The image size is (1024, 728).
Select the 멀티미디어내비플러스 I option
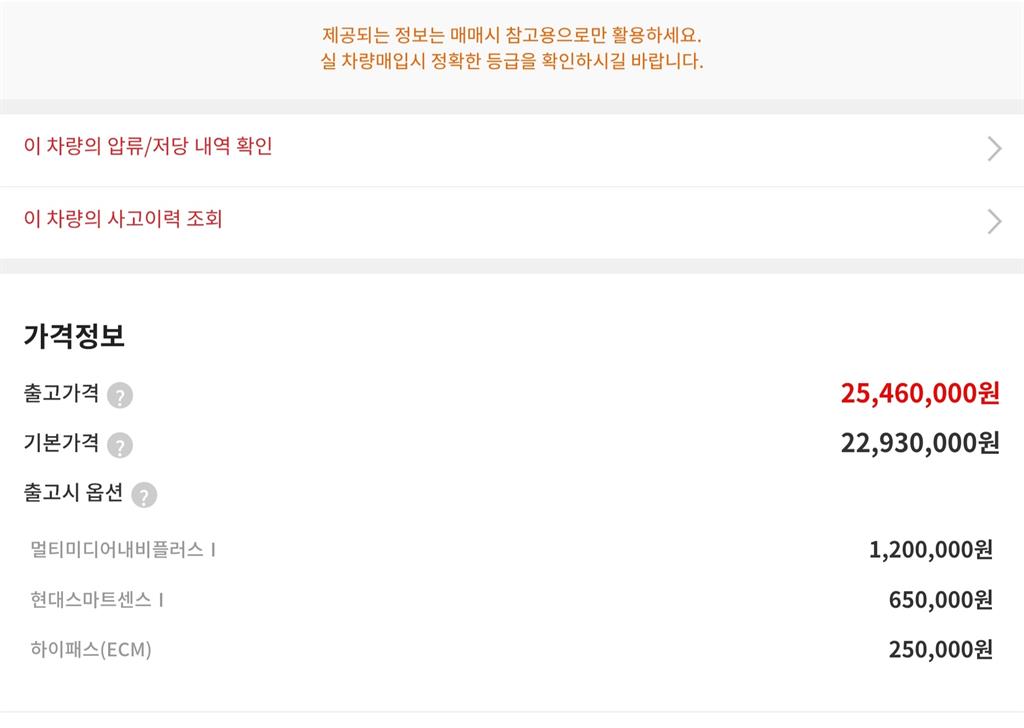pyautogui.click(x=123, y=549)
